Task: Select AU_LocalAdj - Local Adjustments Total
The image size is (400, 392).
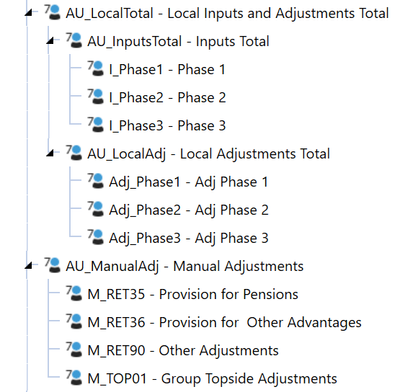Action: coord(209,154)
